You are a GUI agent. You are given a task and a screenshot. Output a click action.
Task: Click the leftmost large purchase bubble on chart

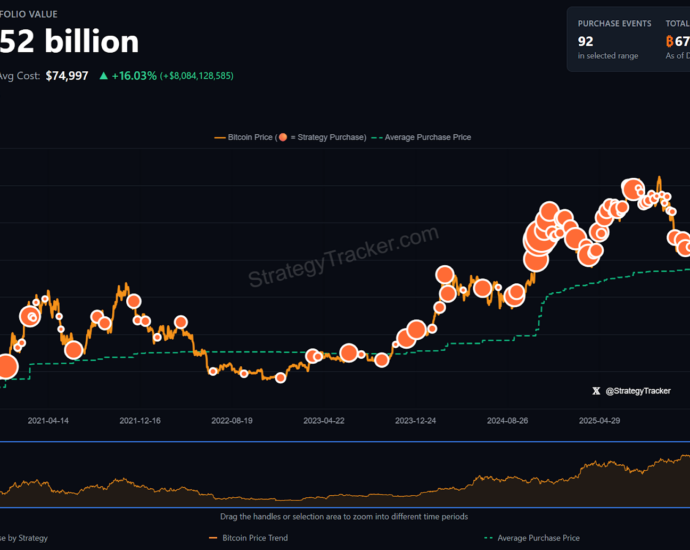tap(5, 367)
